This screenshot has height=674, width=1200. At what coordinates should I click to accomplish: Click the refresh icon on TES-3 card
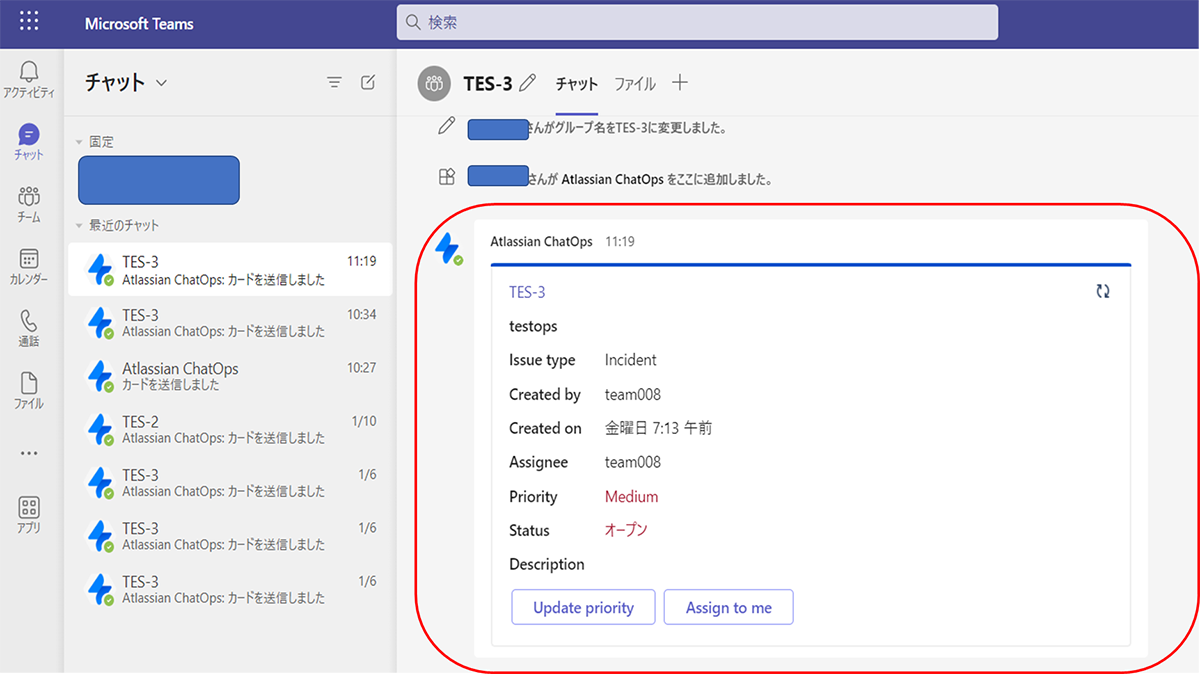tap(1103, 291)
